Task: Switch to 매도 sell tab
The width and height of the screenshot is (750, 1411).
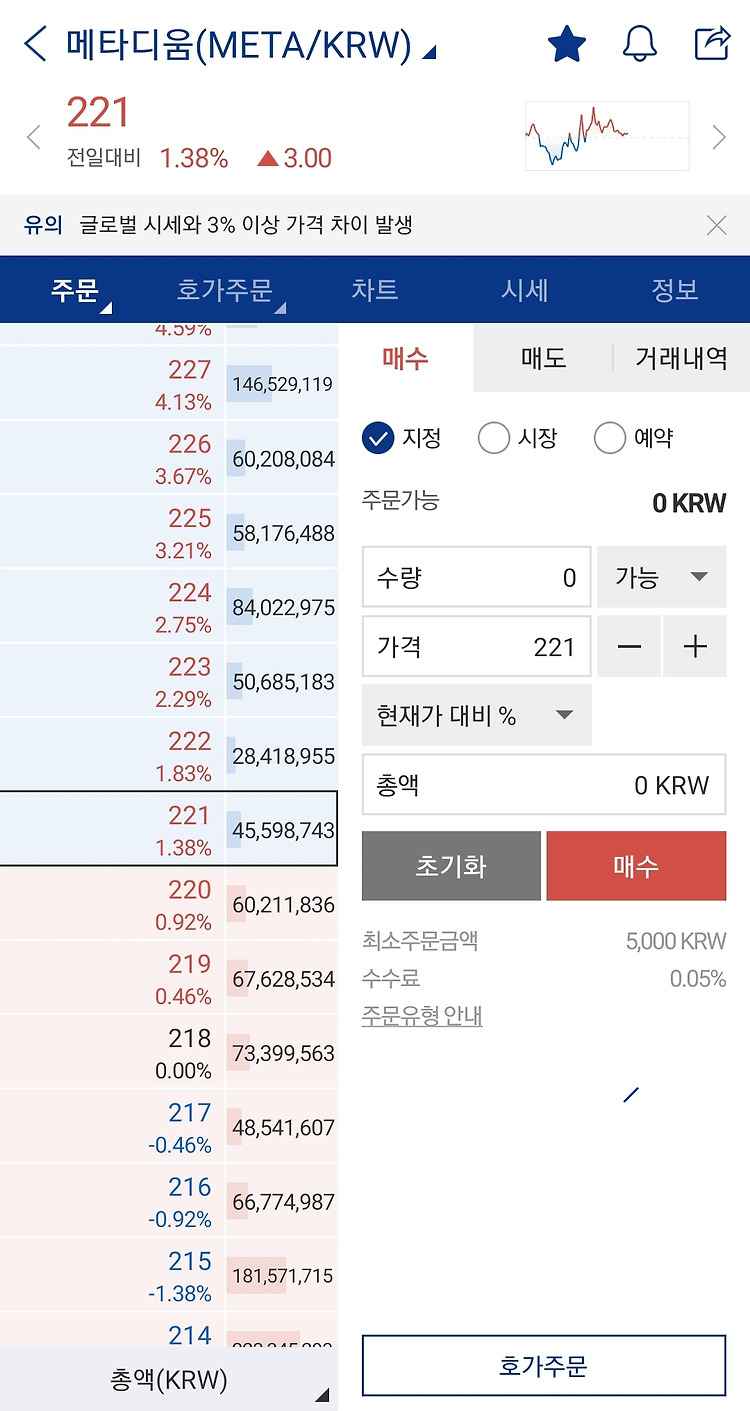Action: 543,358
